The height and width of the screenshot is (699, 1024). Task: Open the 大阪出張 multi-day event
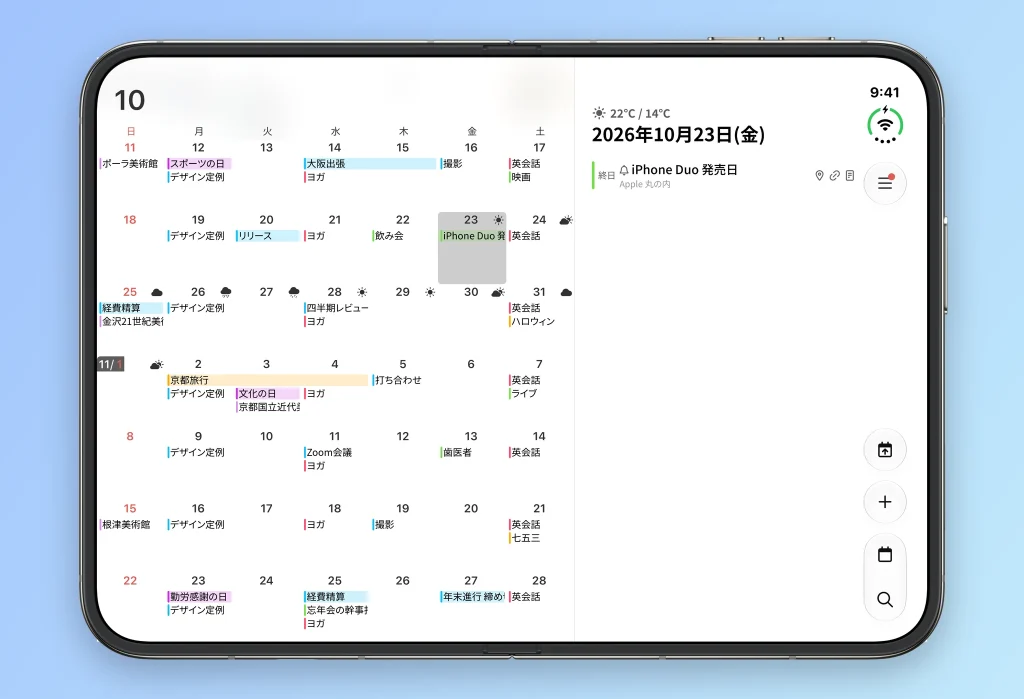coord(370,163)
